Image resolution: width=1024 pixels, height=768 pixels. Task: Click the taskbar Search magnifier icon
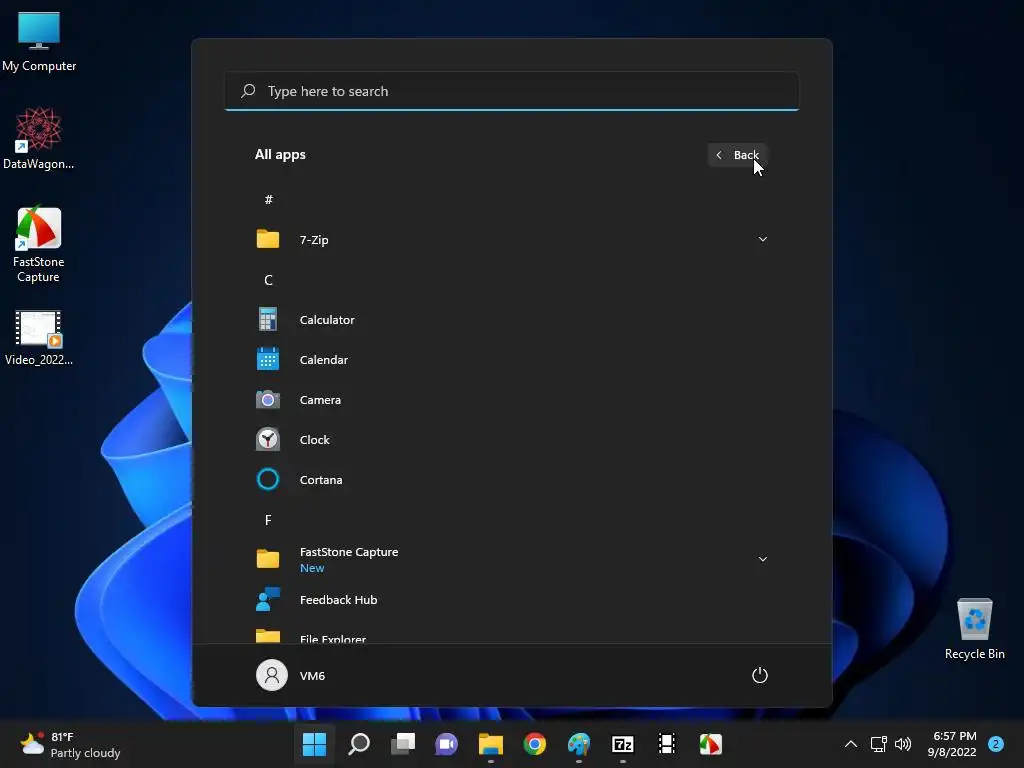click(x=359, y=744)
